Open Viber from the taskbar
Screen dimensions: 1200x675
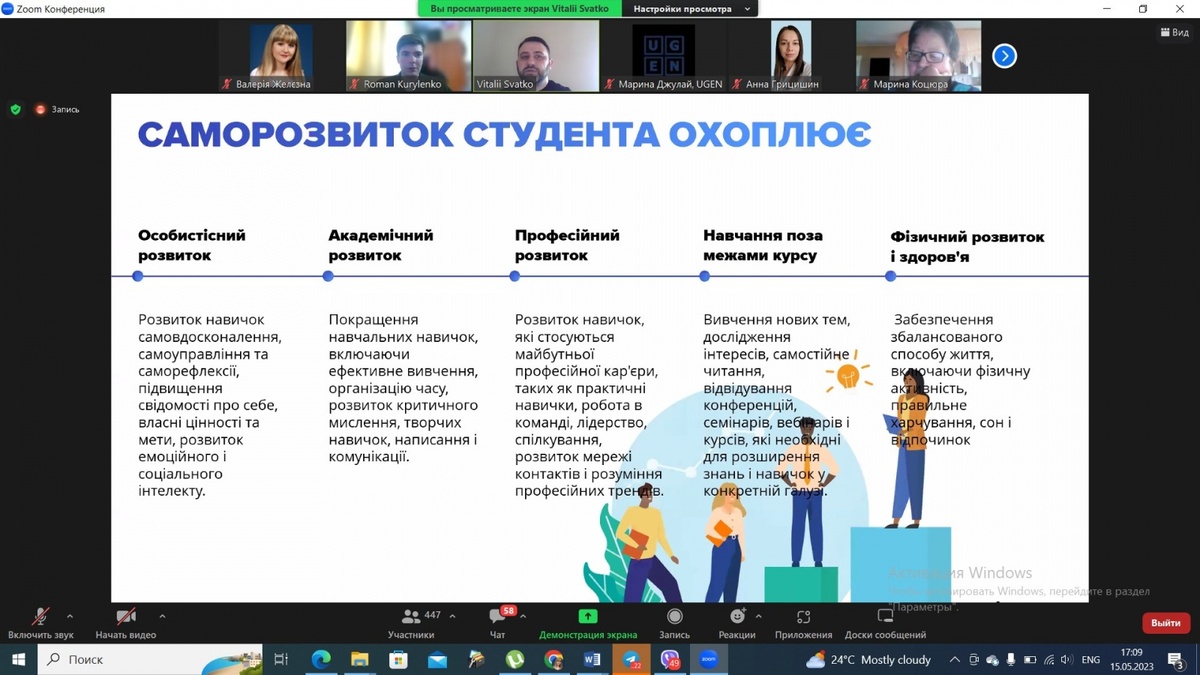point(670,659)
